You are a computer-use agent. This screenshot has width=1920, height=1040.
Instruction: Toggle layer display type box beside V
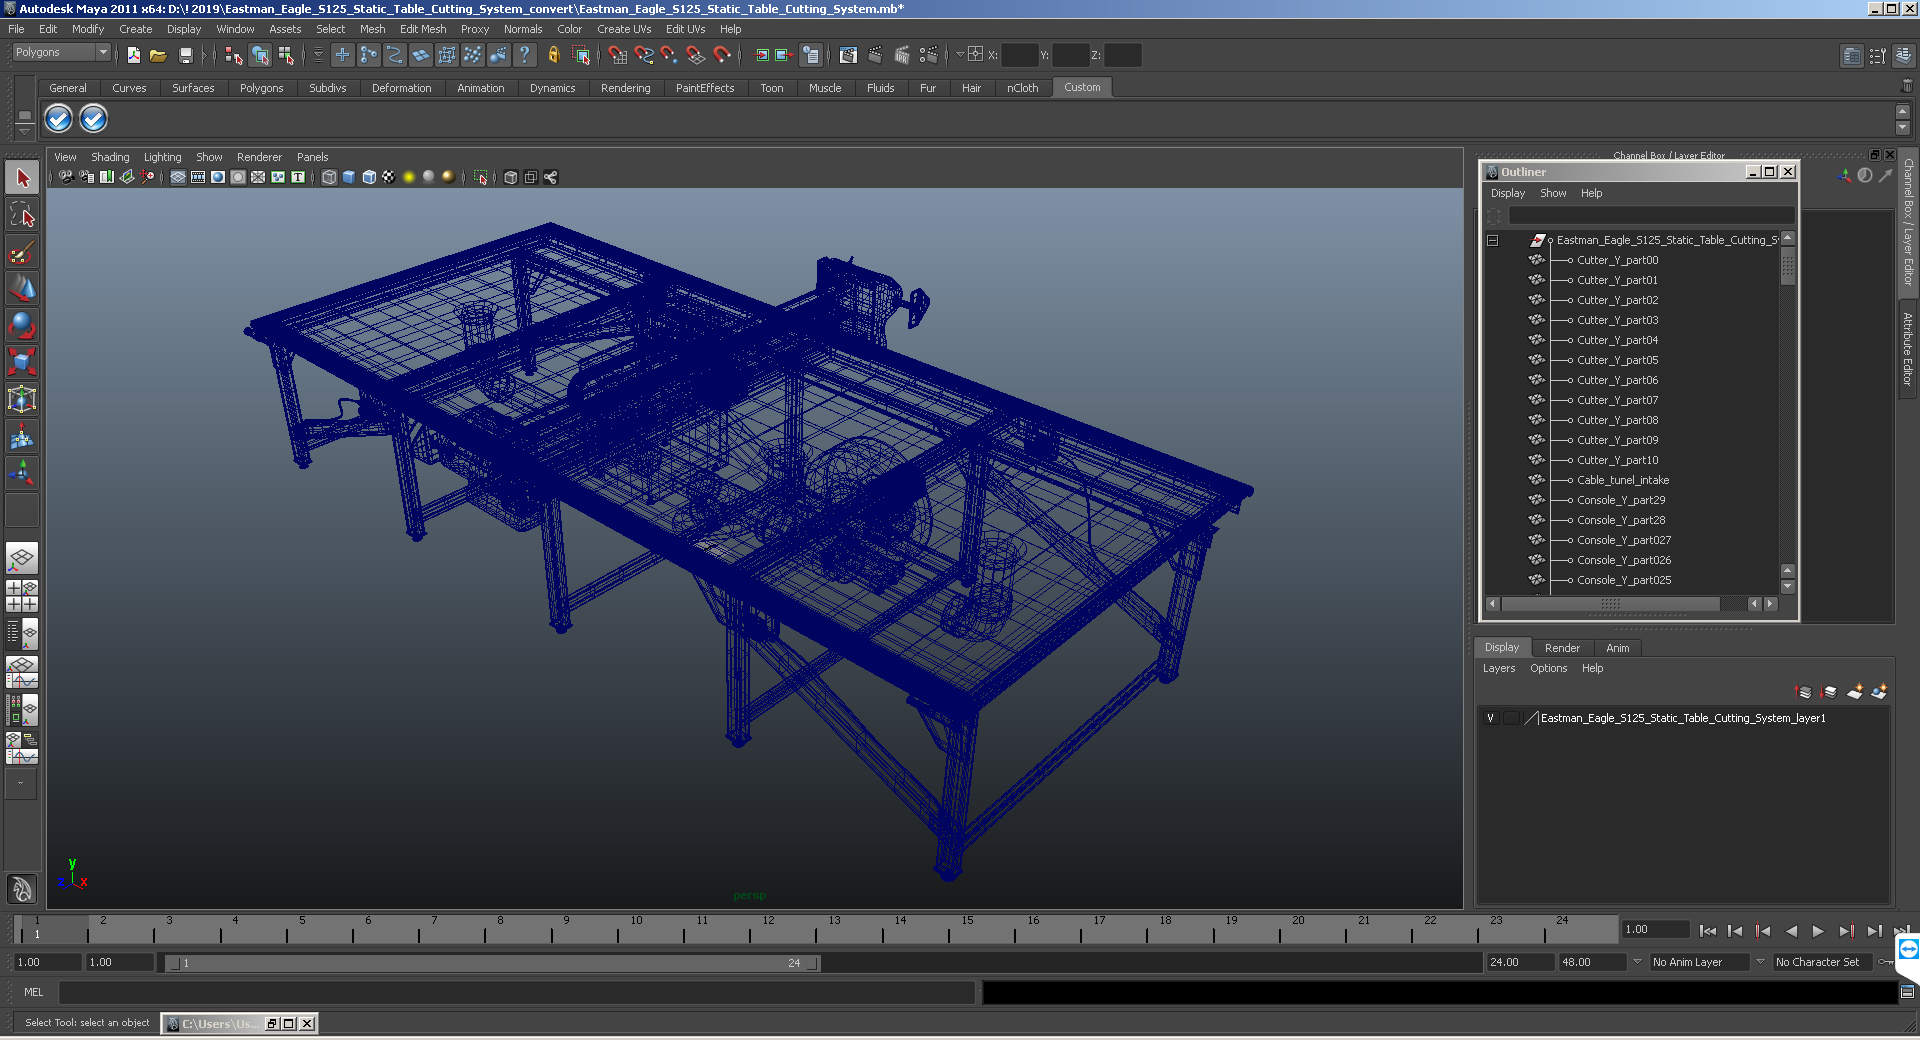[x=1511, y=718]
